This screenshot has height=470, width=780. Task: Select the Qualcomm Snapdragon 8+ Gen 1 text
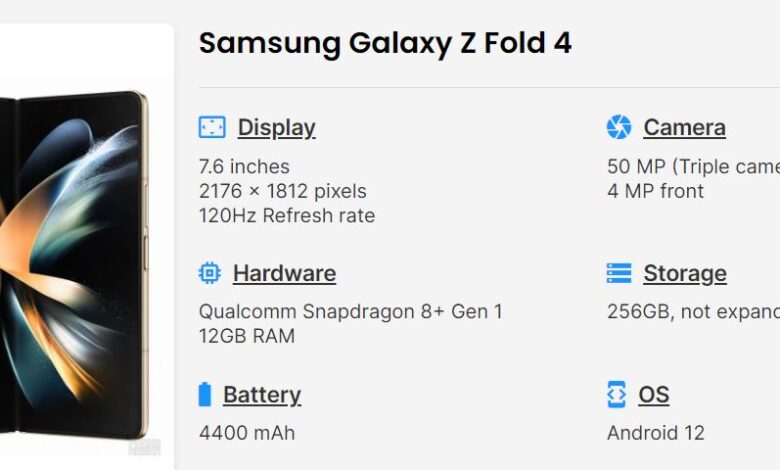click(x=351, y=312)
